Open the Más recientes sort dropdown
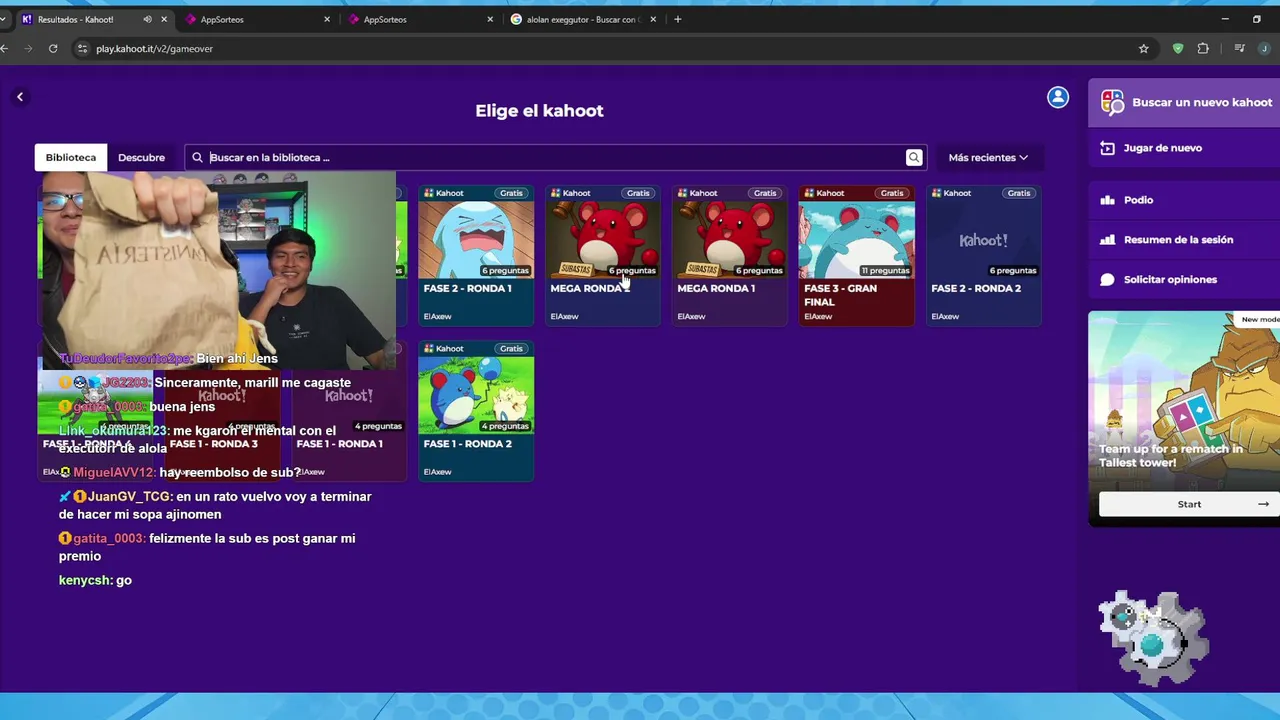 coord(988,157)
